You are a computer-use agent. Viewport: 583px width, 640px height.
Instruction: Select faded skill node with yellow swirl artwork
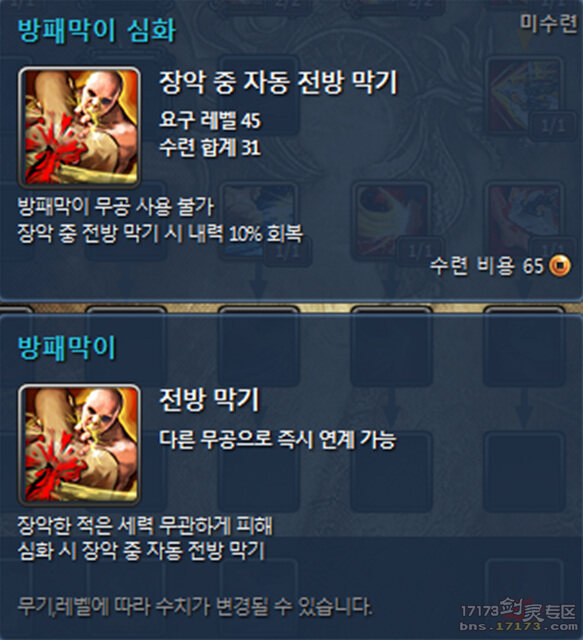[392, 220]
